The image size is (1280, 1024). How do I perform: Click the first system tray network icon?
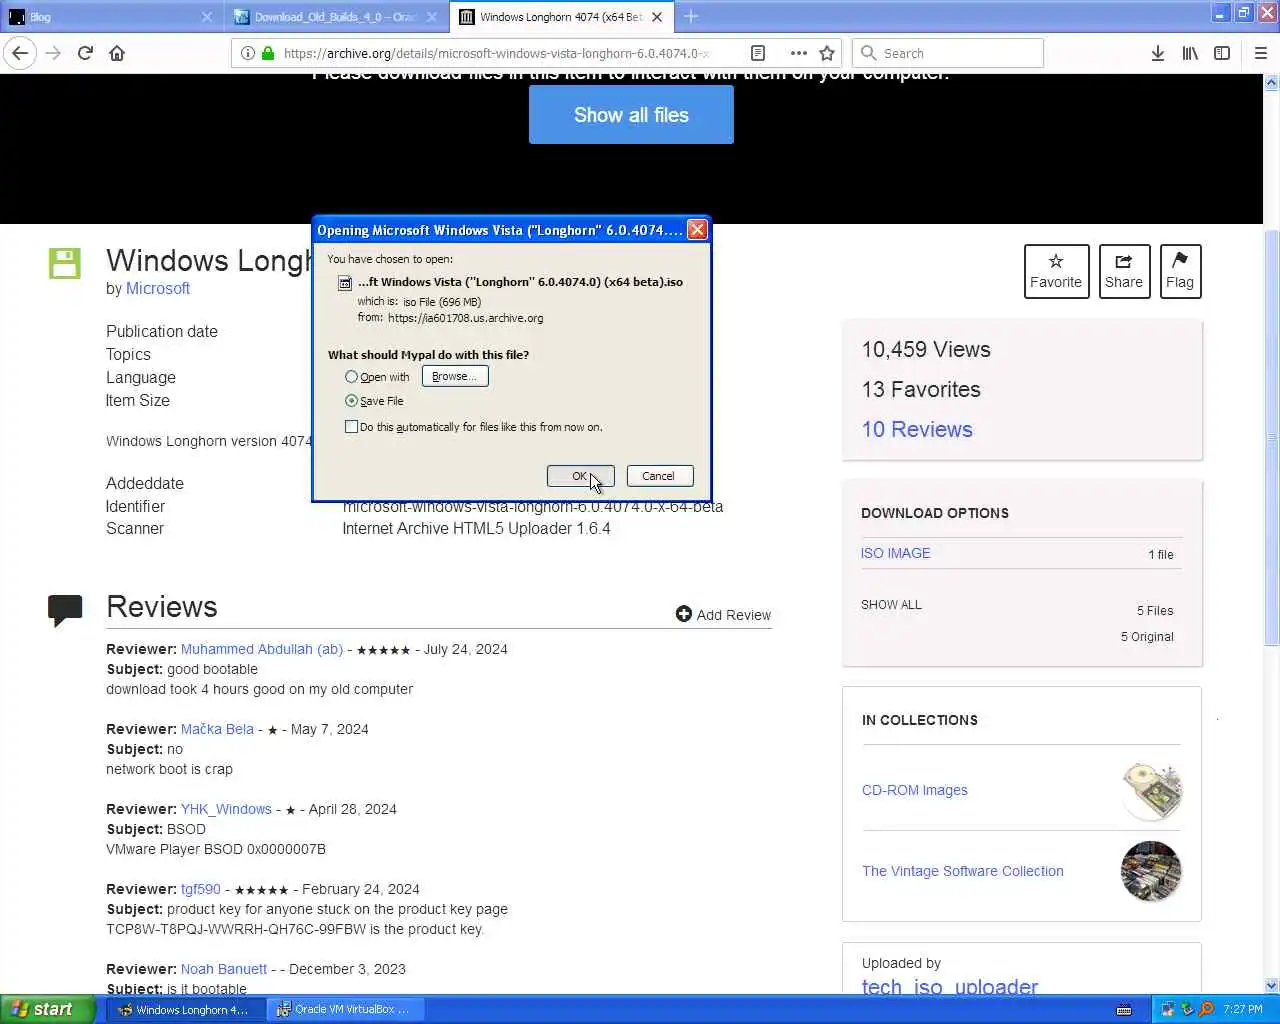click(x=1168, y=1009)
